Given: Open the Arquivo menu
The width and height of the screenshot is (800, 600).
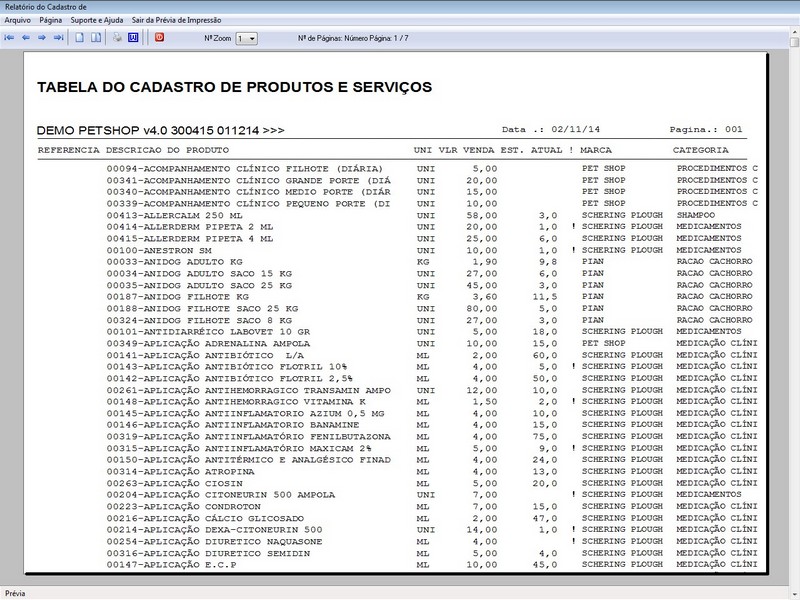Looking at the screenshot, I should (x=17, y=18).
